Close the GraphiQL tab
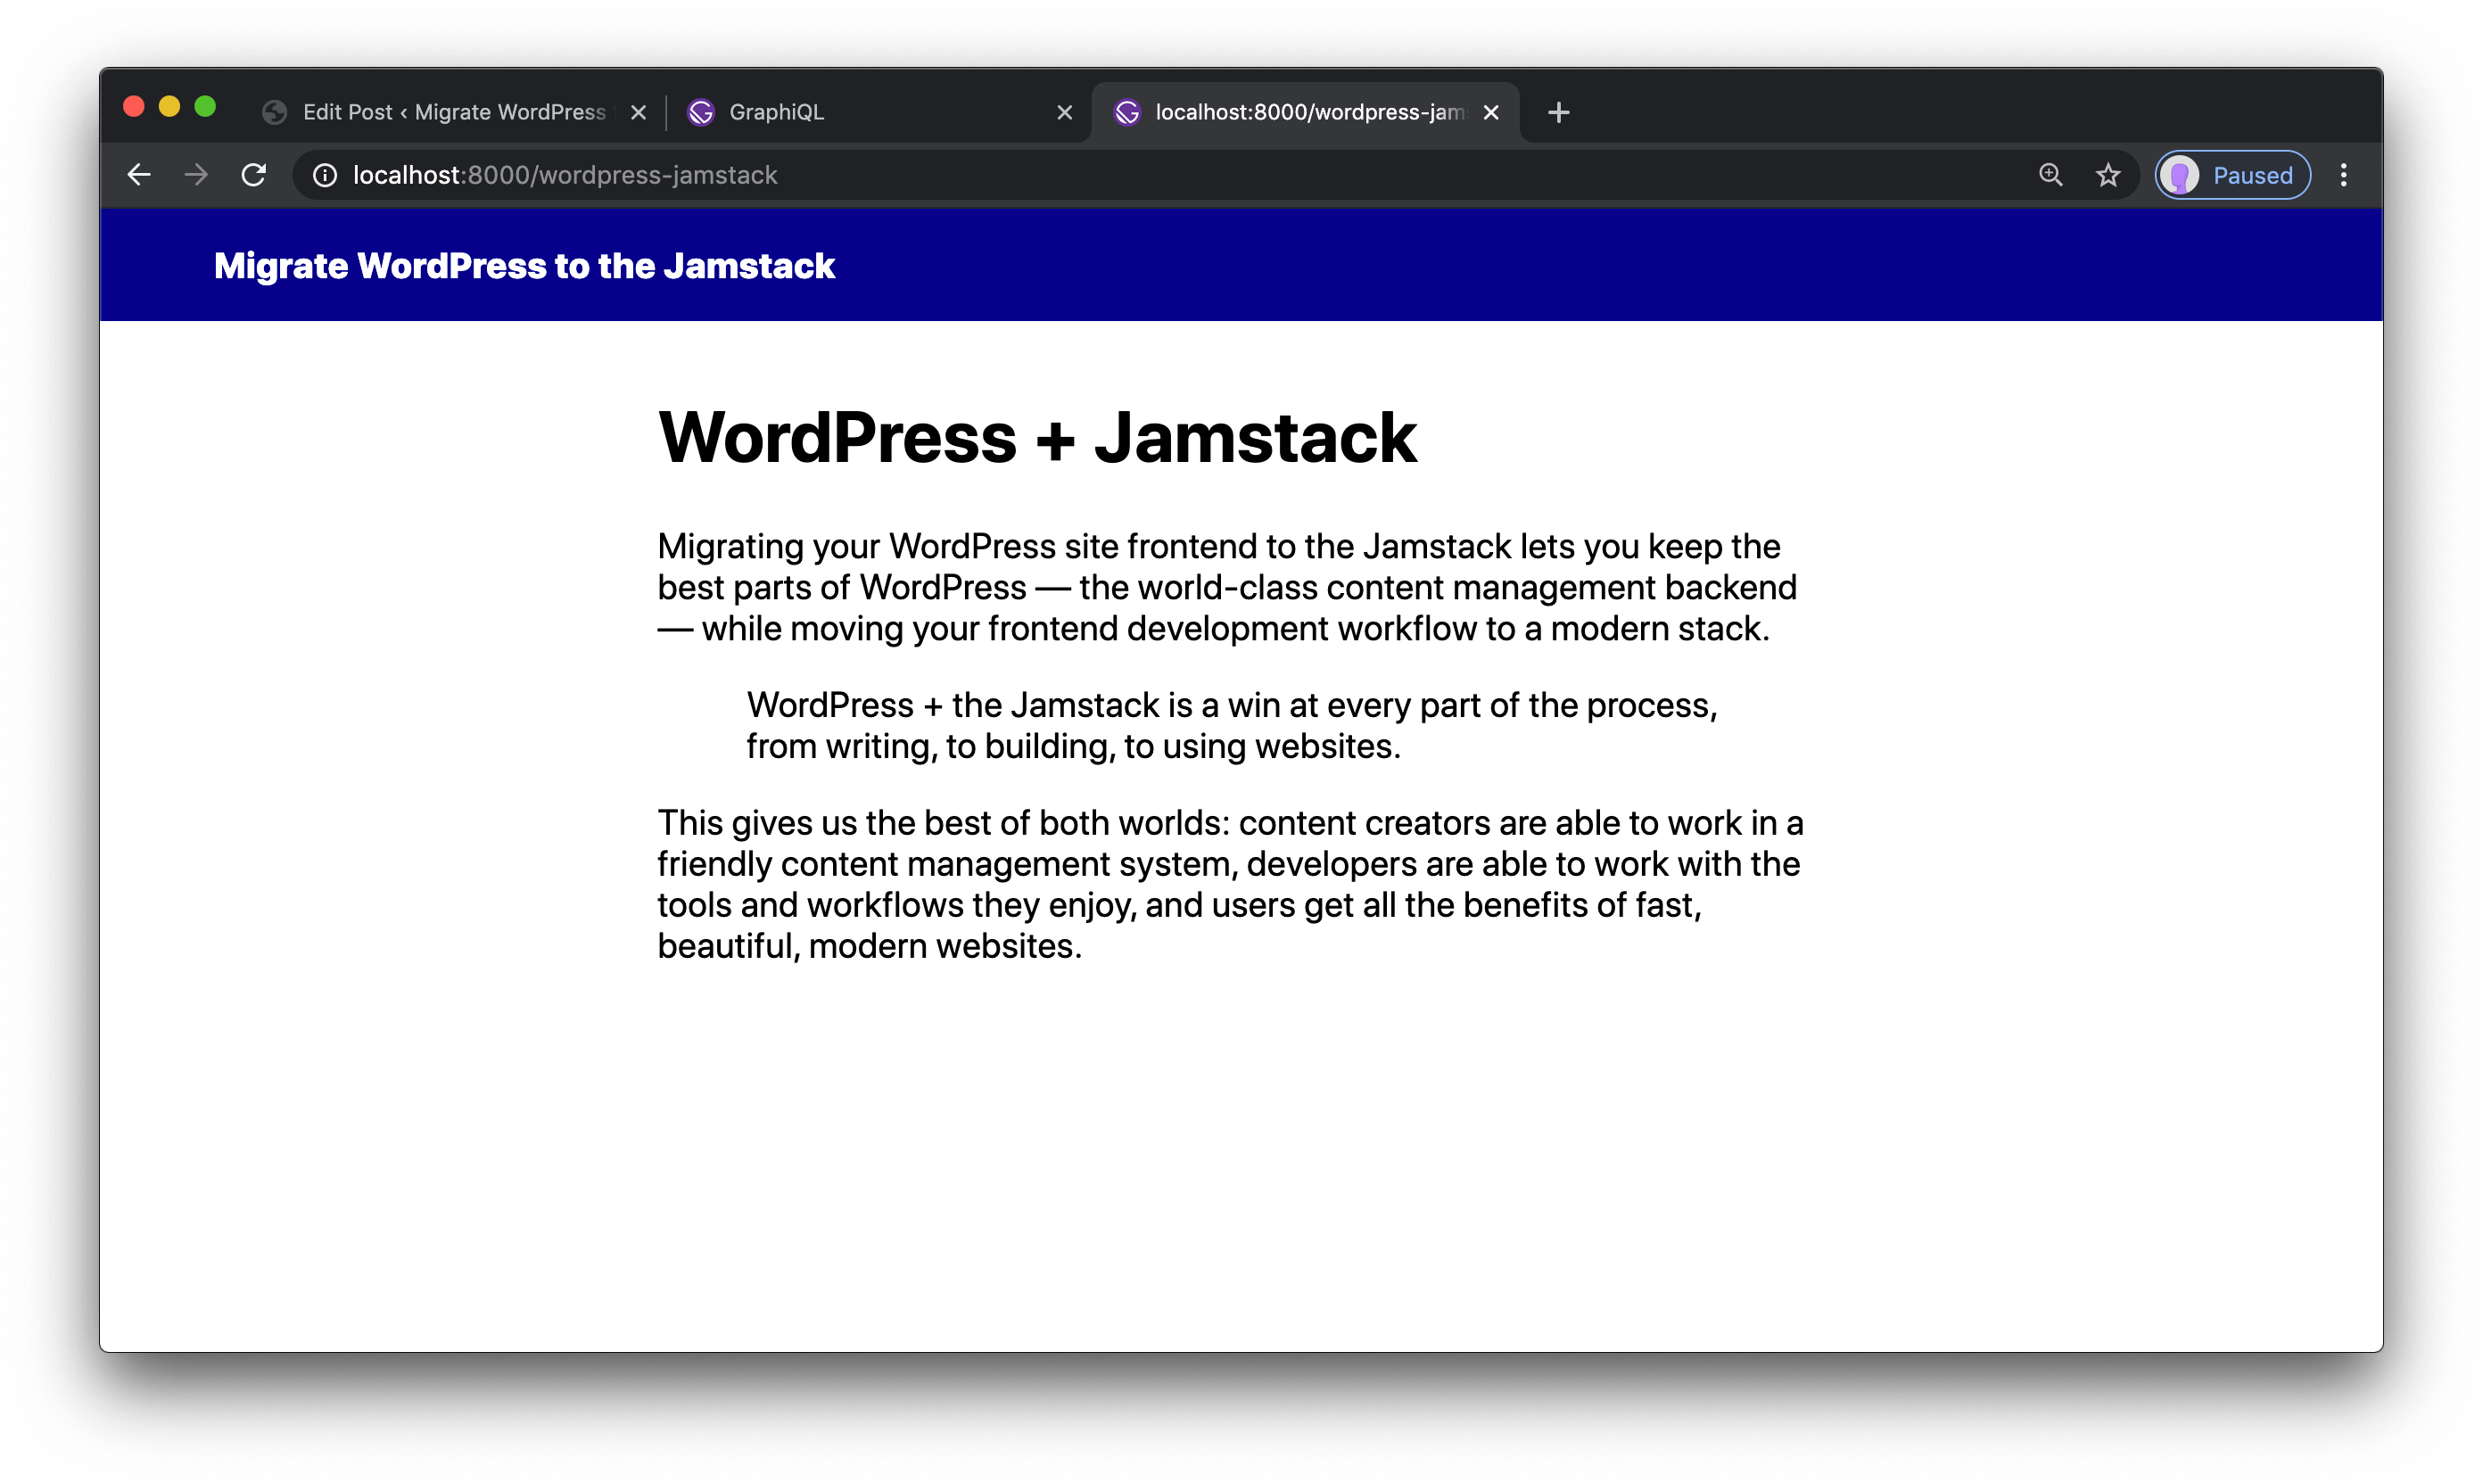The height and width of the screenshot is (1484, 2483). coord(1063,112)
